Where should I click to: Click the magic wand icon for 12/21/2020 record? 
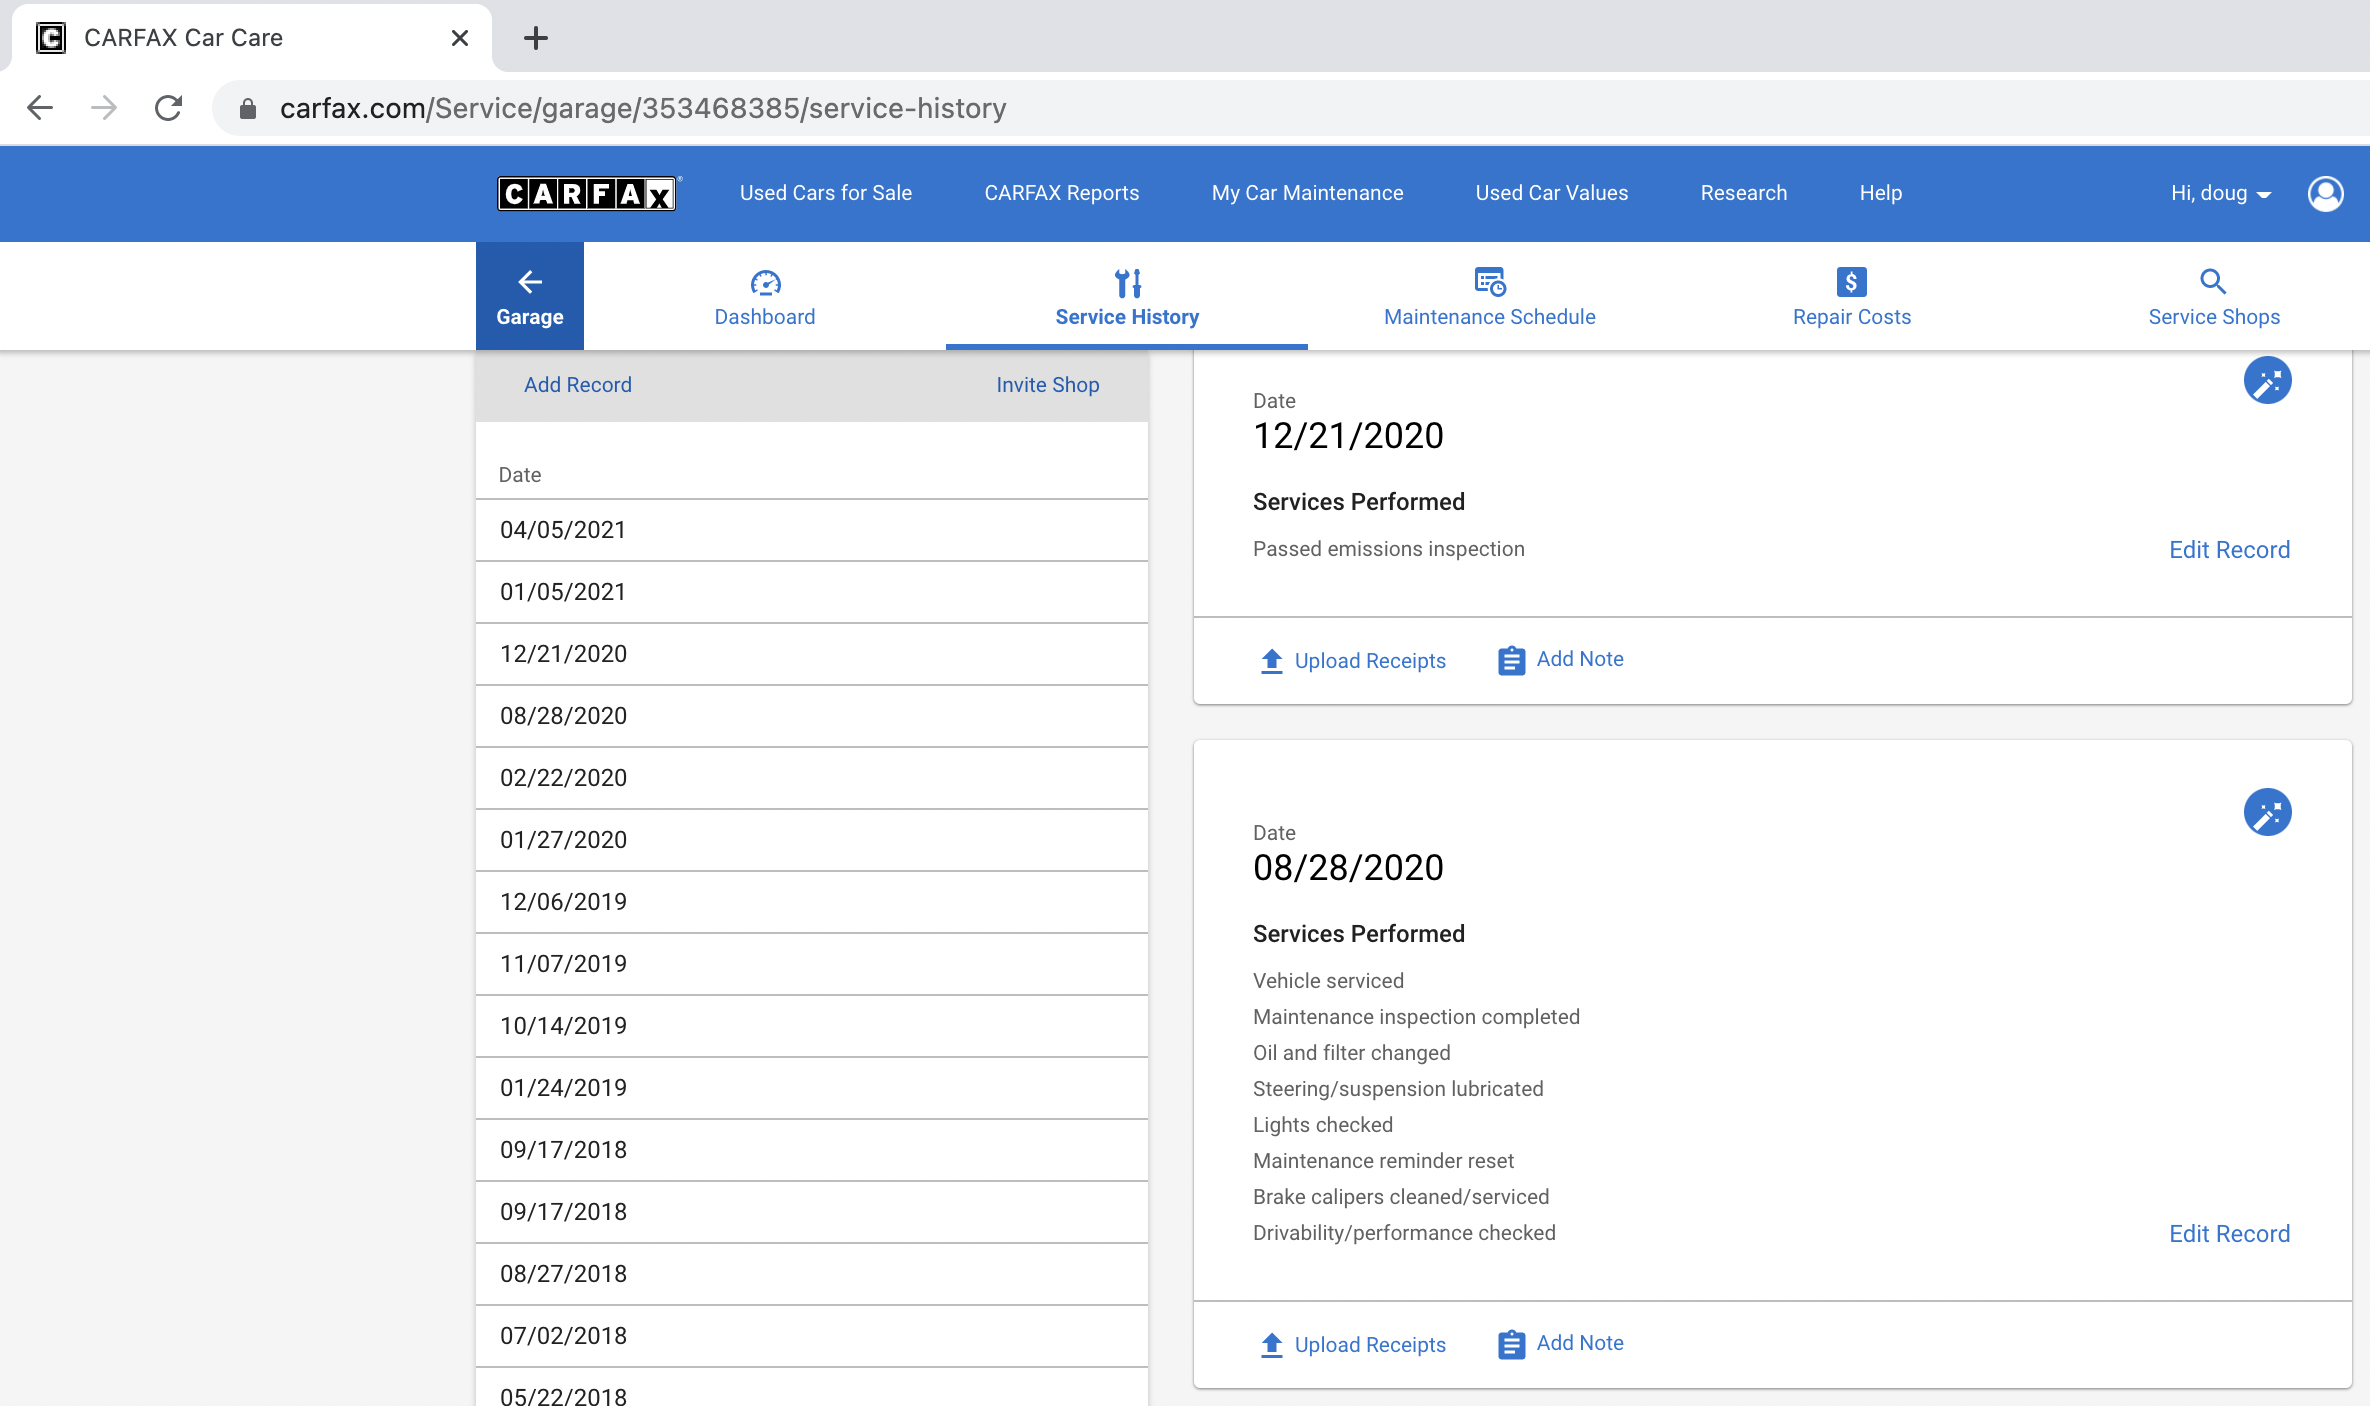coord(2267,381)
